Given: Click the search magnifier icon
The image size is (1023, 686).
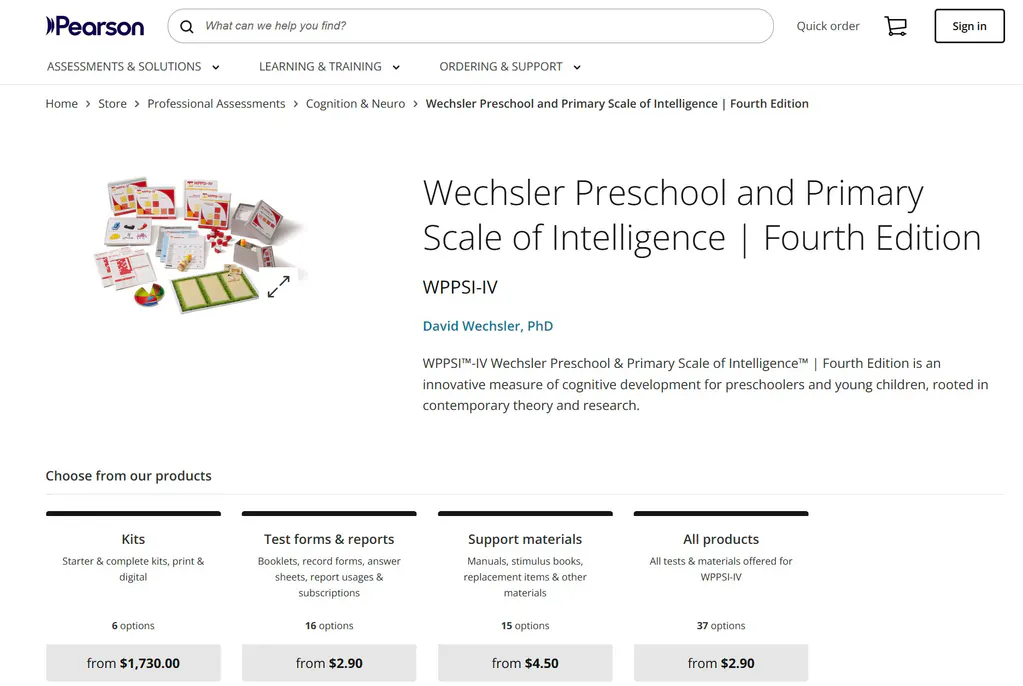Looking at the screenshot, I should (187, 26).
